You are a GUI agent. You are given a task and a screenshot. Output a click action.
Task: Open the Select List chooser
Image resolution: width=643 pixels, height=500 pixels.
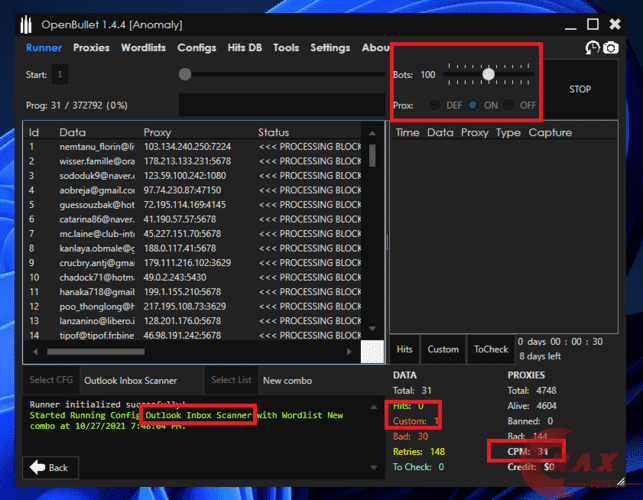click(231, 380)
